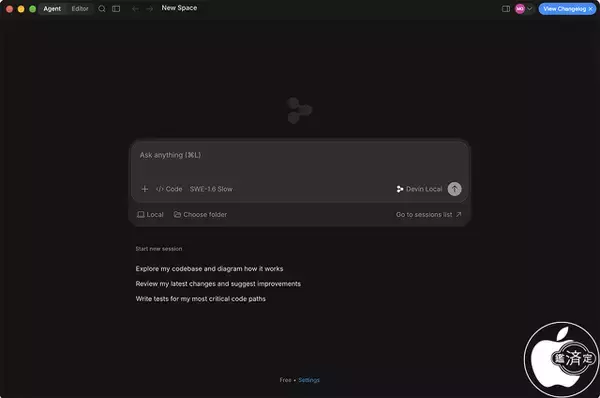
Task: Open the Devin Local agent selector
Action: pyautogui.click(x=419, y=189)
